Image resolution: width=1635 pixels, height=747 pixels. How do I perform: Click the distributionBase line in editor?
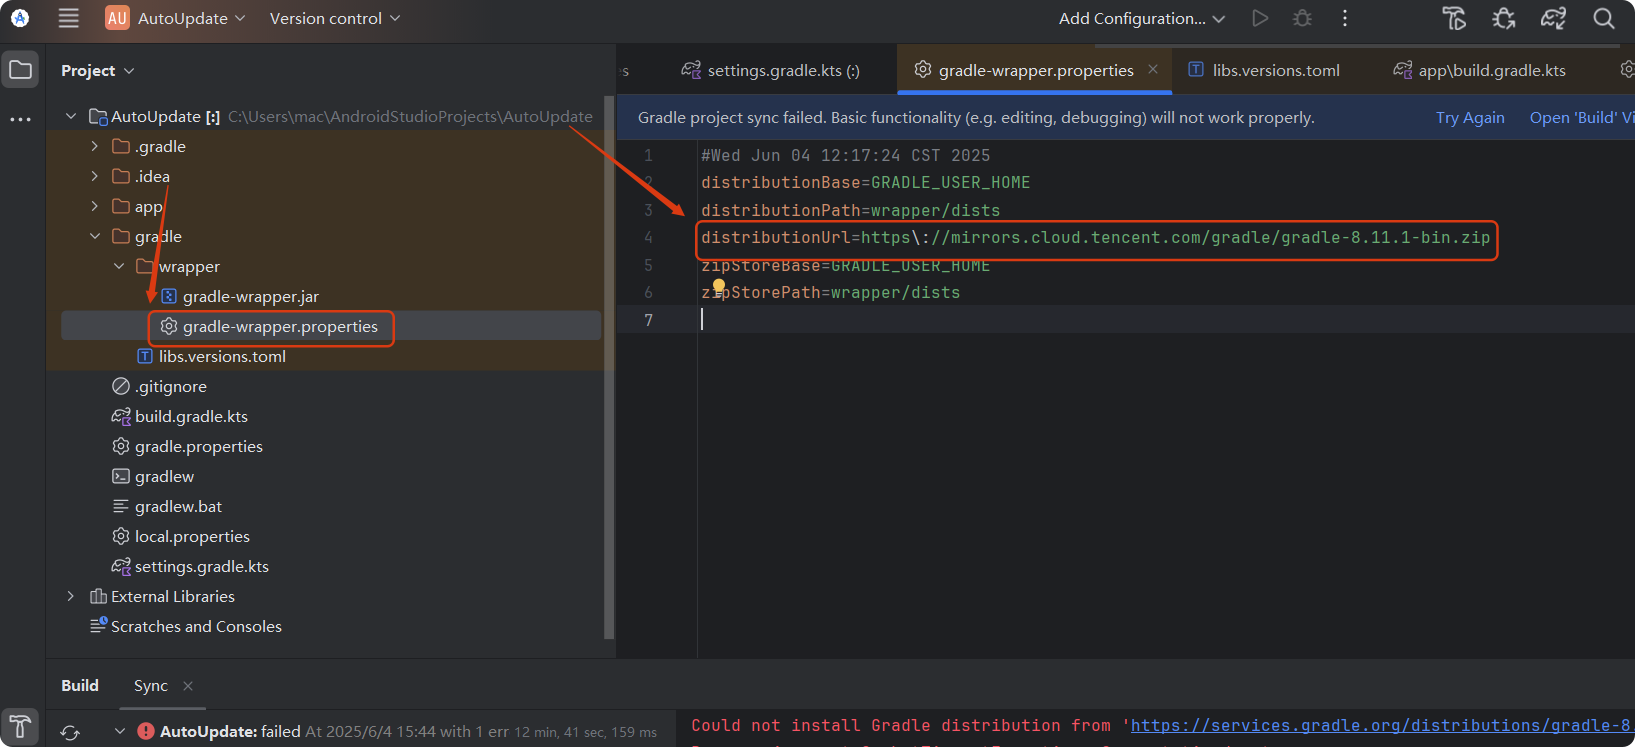tap(865, 182)
